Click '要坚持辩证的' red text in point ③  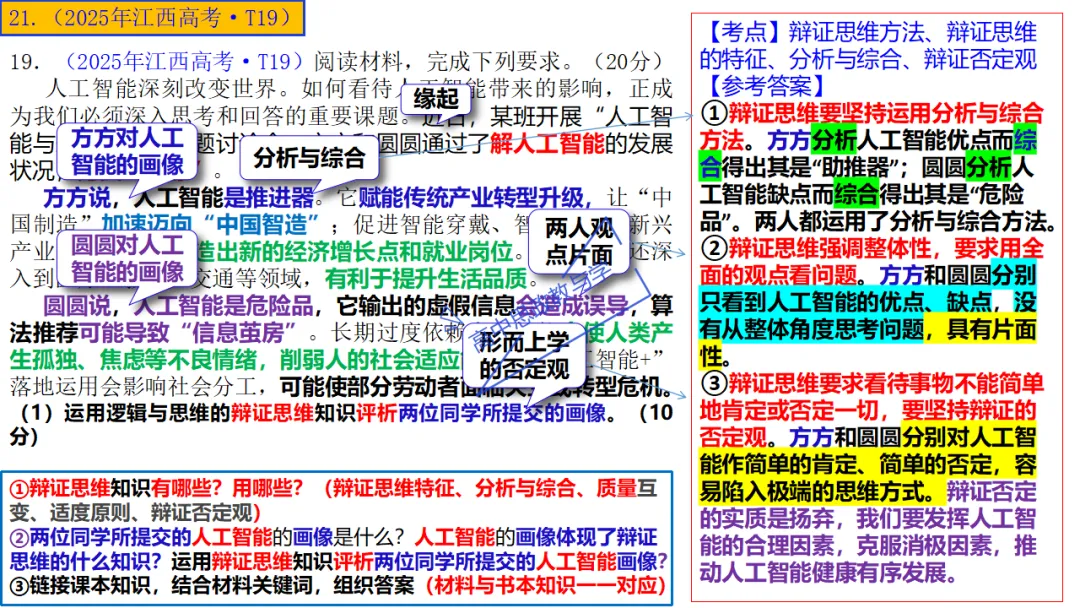click(968, 410)
